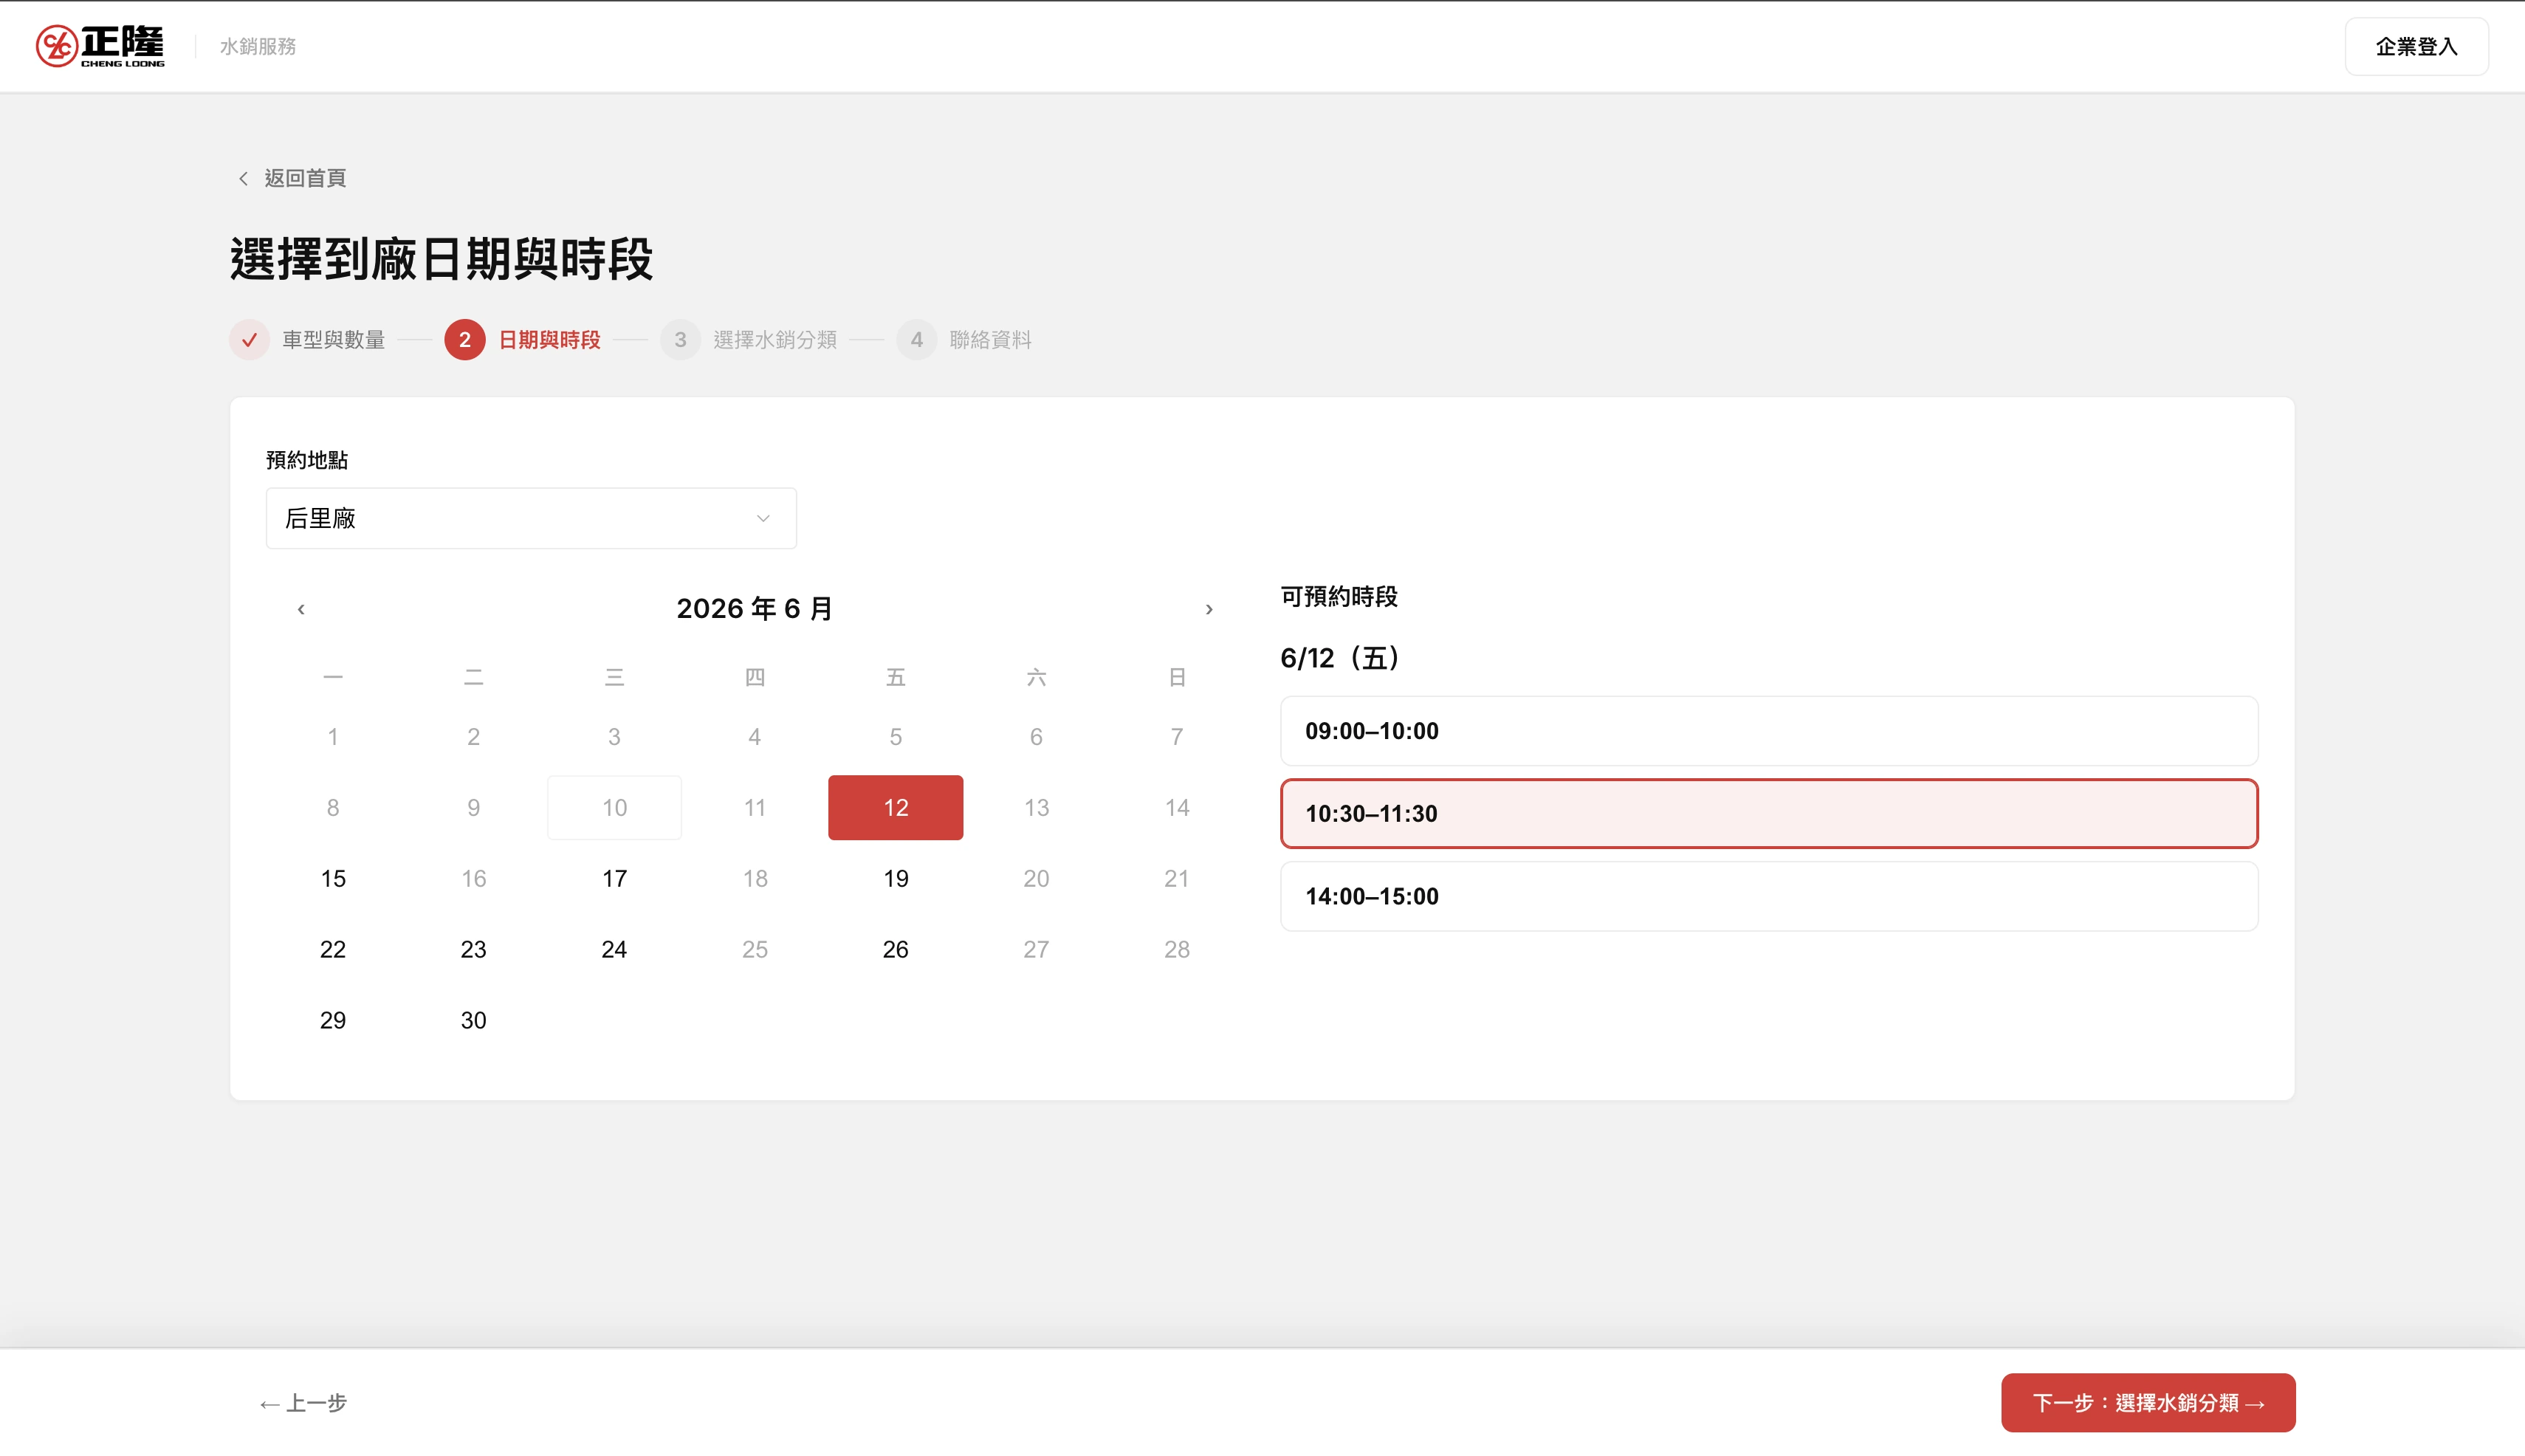Image resolution: width=2525 pixels, height=1456 pixels.
Task: Pick June 29 on the calendar
Action: pos(333,1021)
